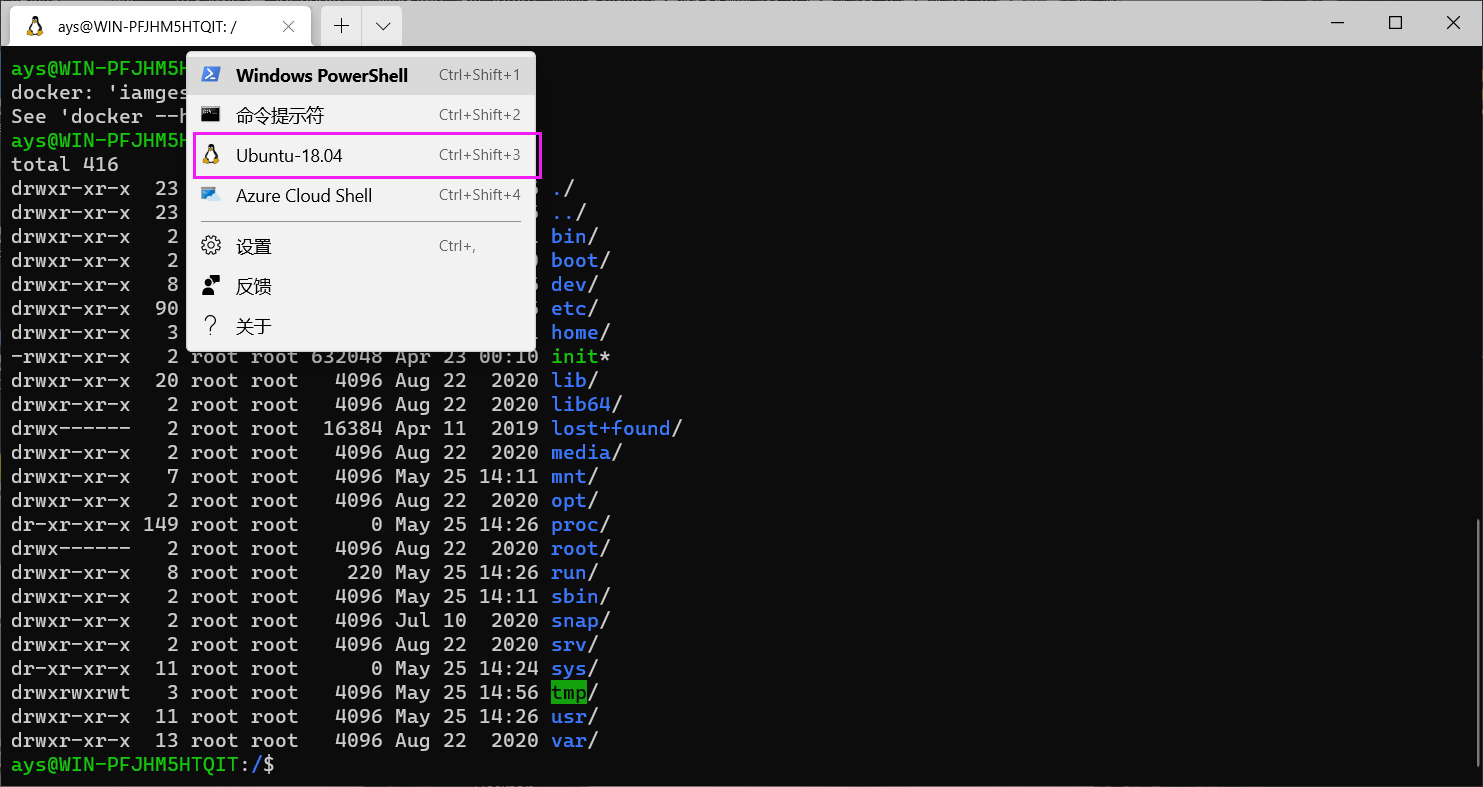Click the Azure Cloud Shell icon

tap(211, 195)
